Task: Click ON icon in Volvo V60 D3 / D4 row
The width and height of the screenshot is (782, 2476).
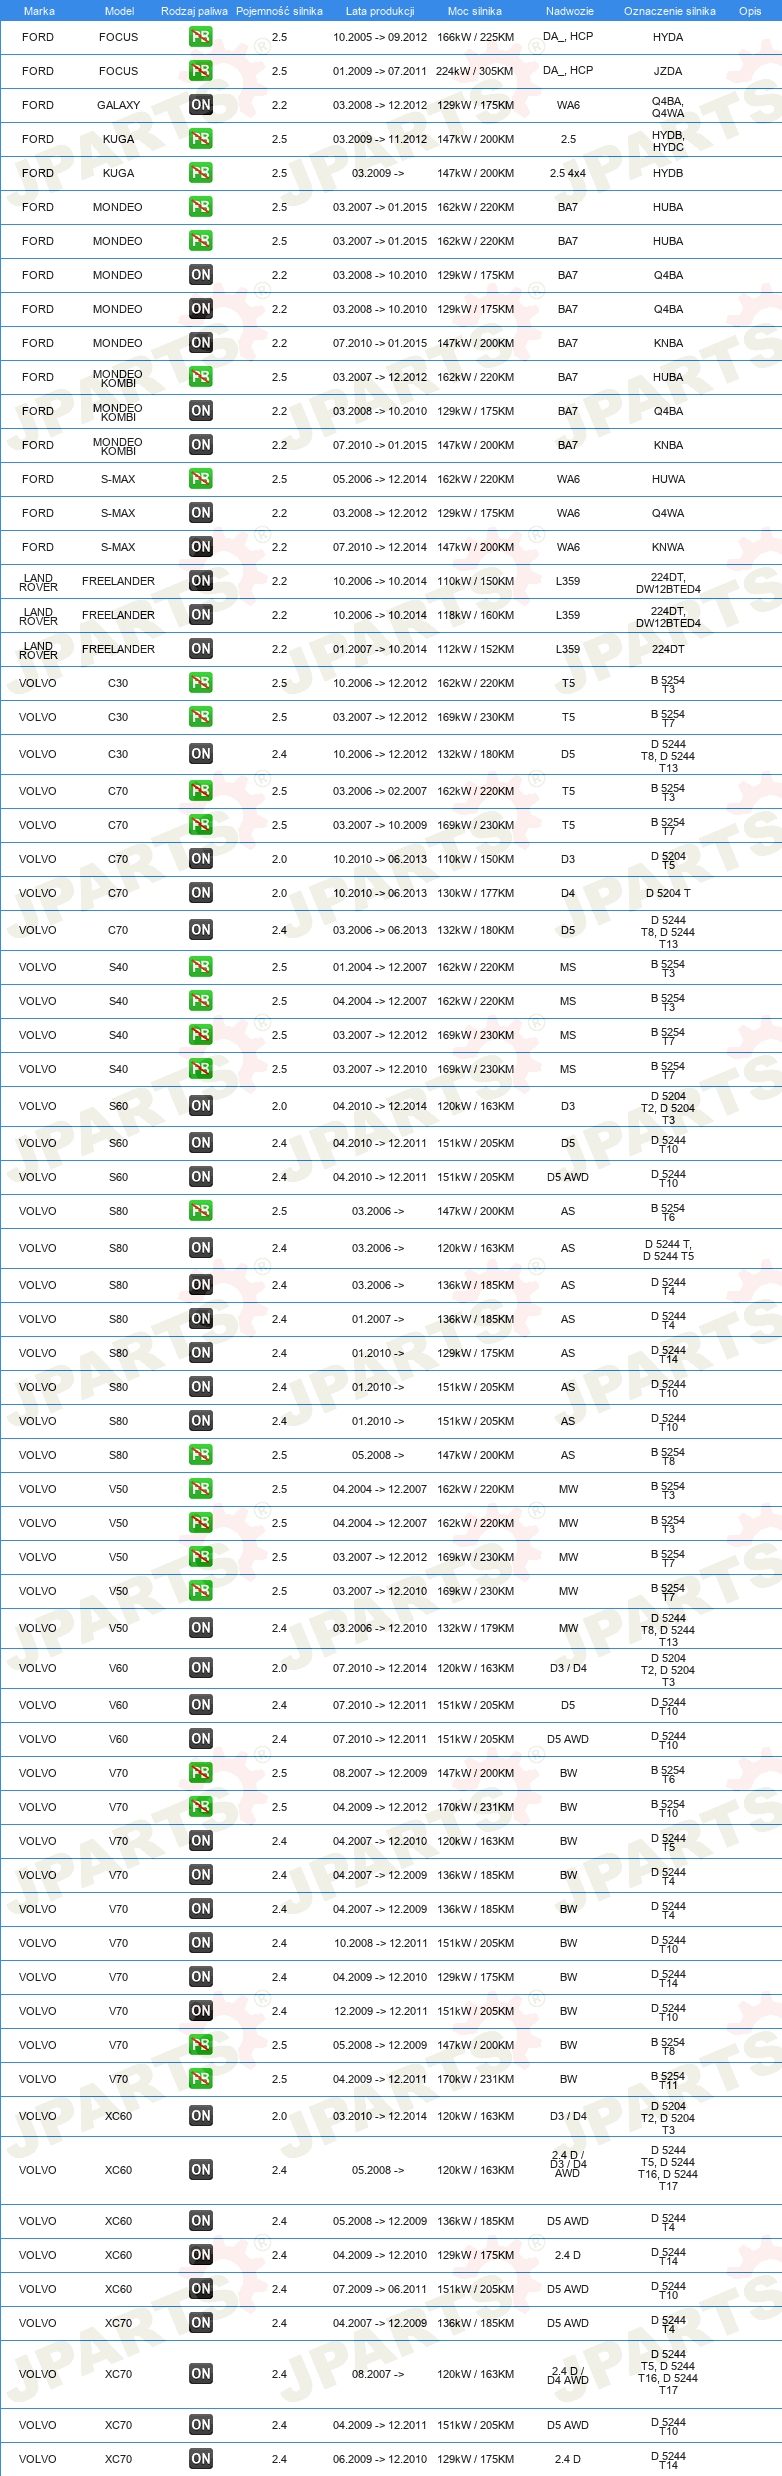Action: (201, 1668)
